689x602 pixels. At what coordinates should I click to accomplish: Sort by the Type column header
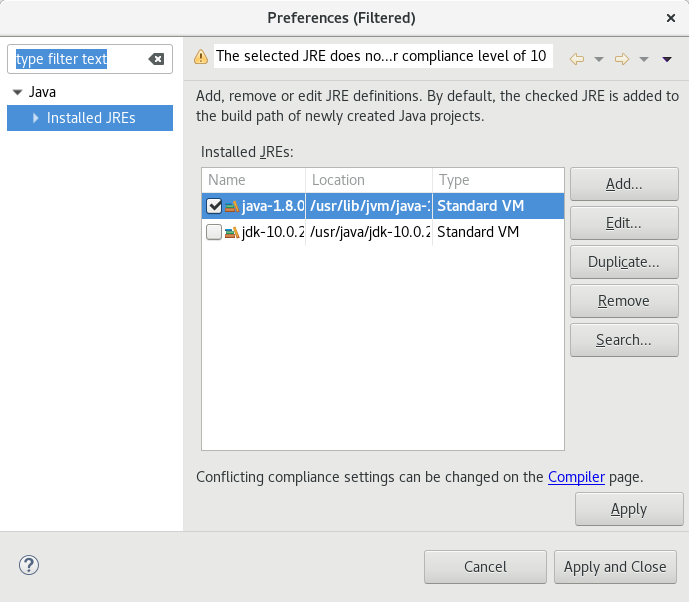pyautogui.click(x=498, y=180)
